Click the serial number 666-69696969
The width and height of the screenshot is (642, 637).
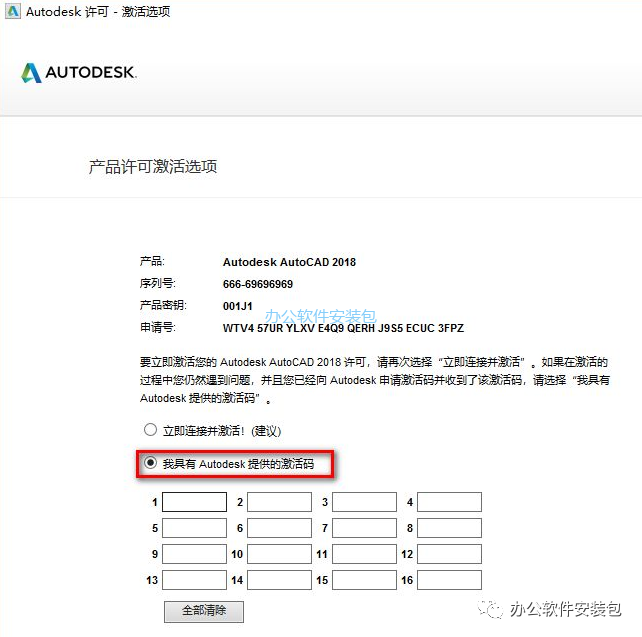(258, 284)
